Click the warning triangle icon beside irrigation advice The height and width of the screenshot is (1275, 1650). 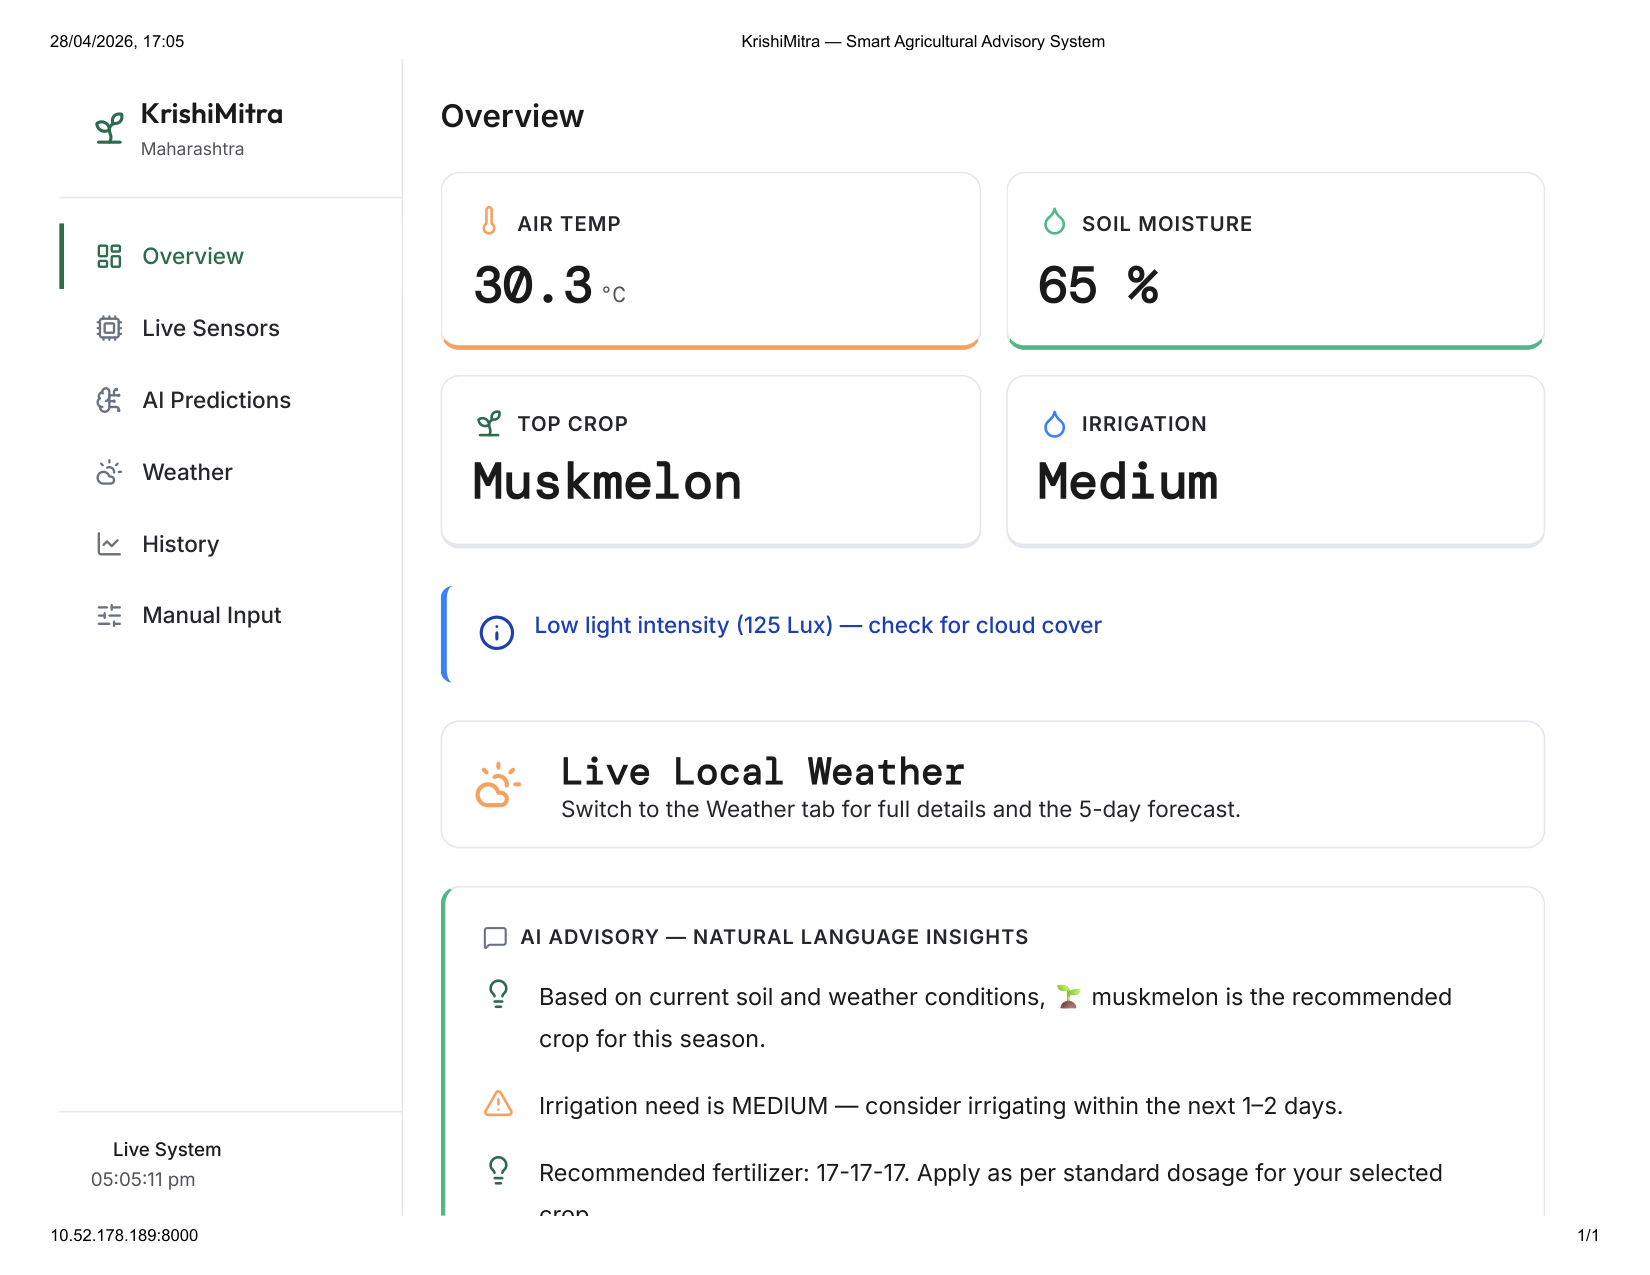point(498,1103)
